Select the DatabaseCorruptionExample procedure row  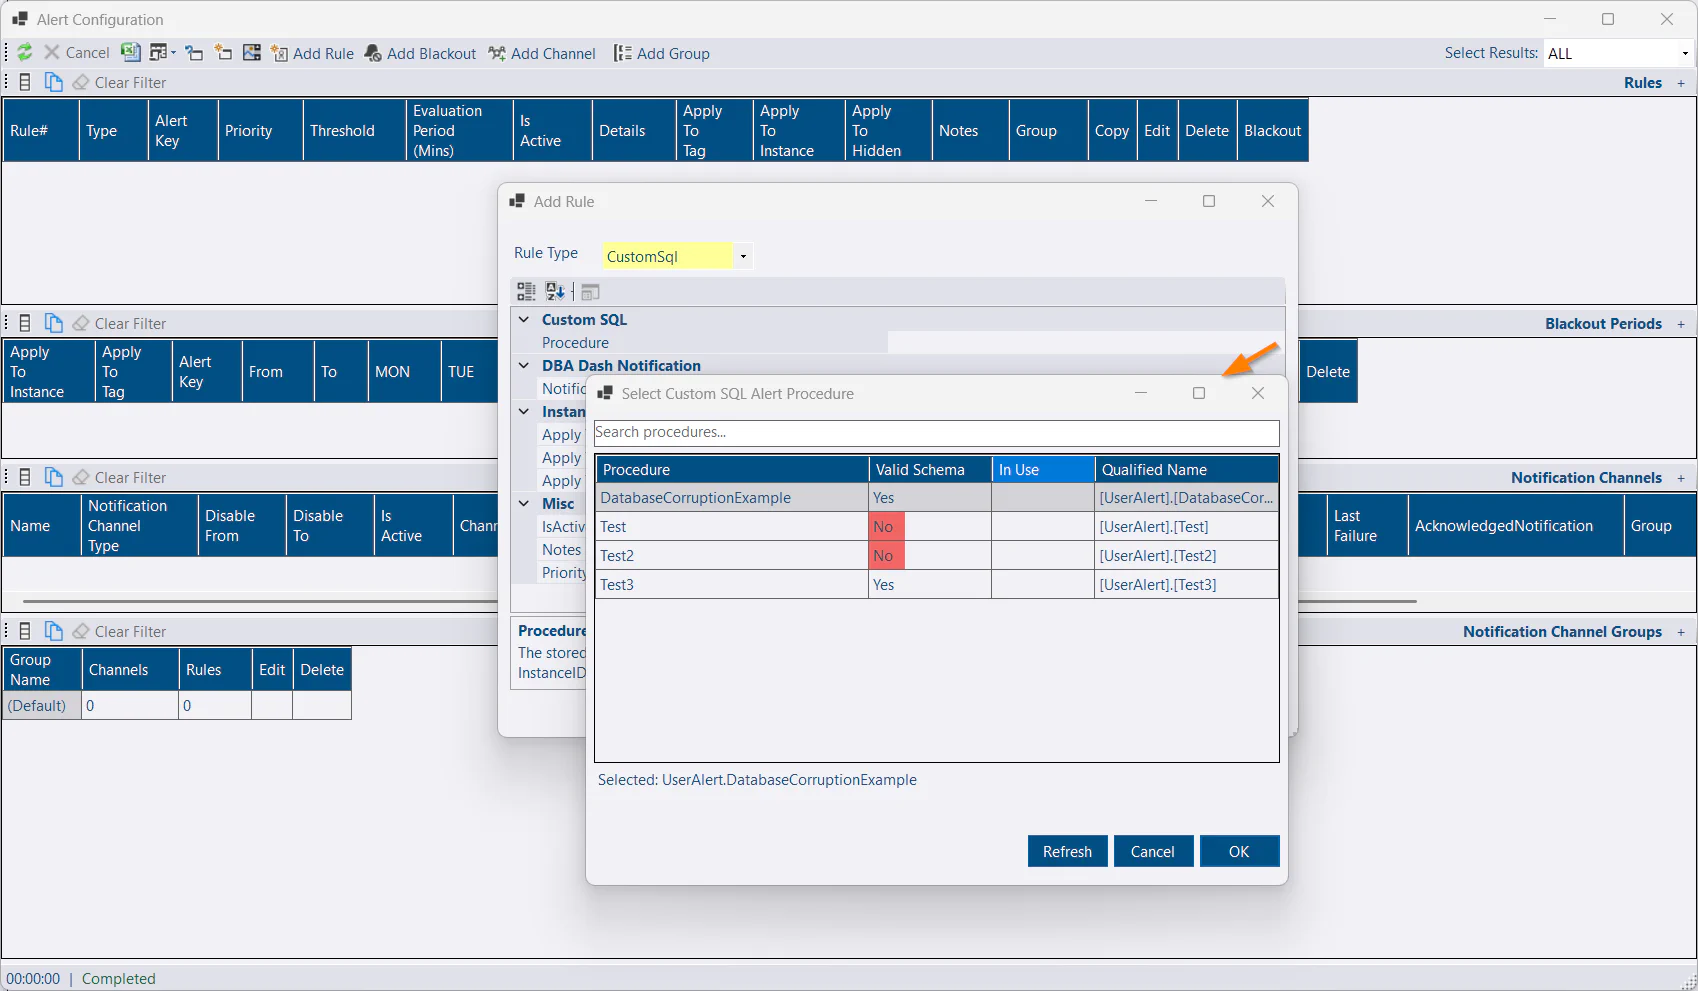(937, 498)
